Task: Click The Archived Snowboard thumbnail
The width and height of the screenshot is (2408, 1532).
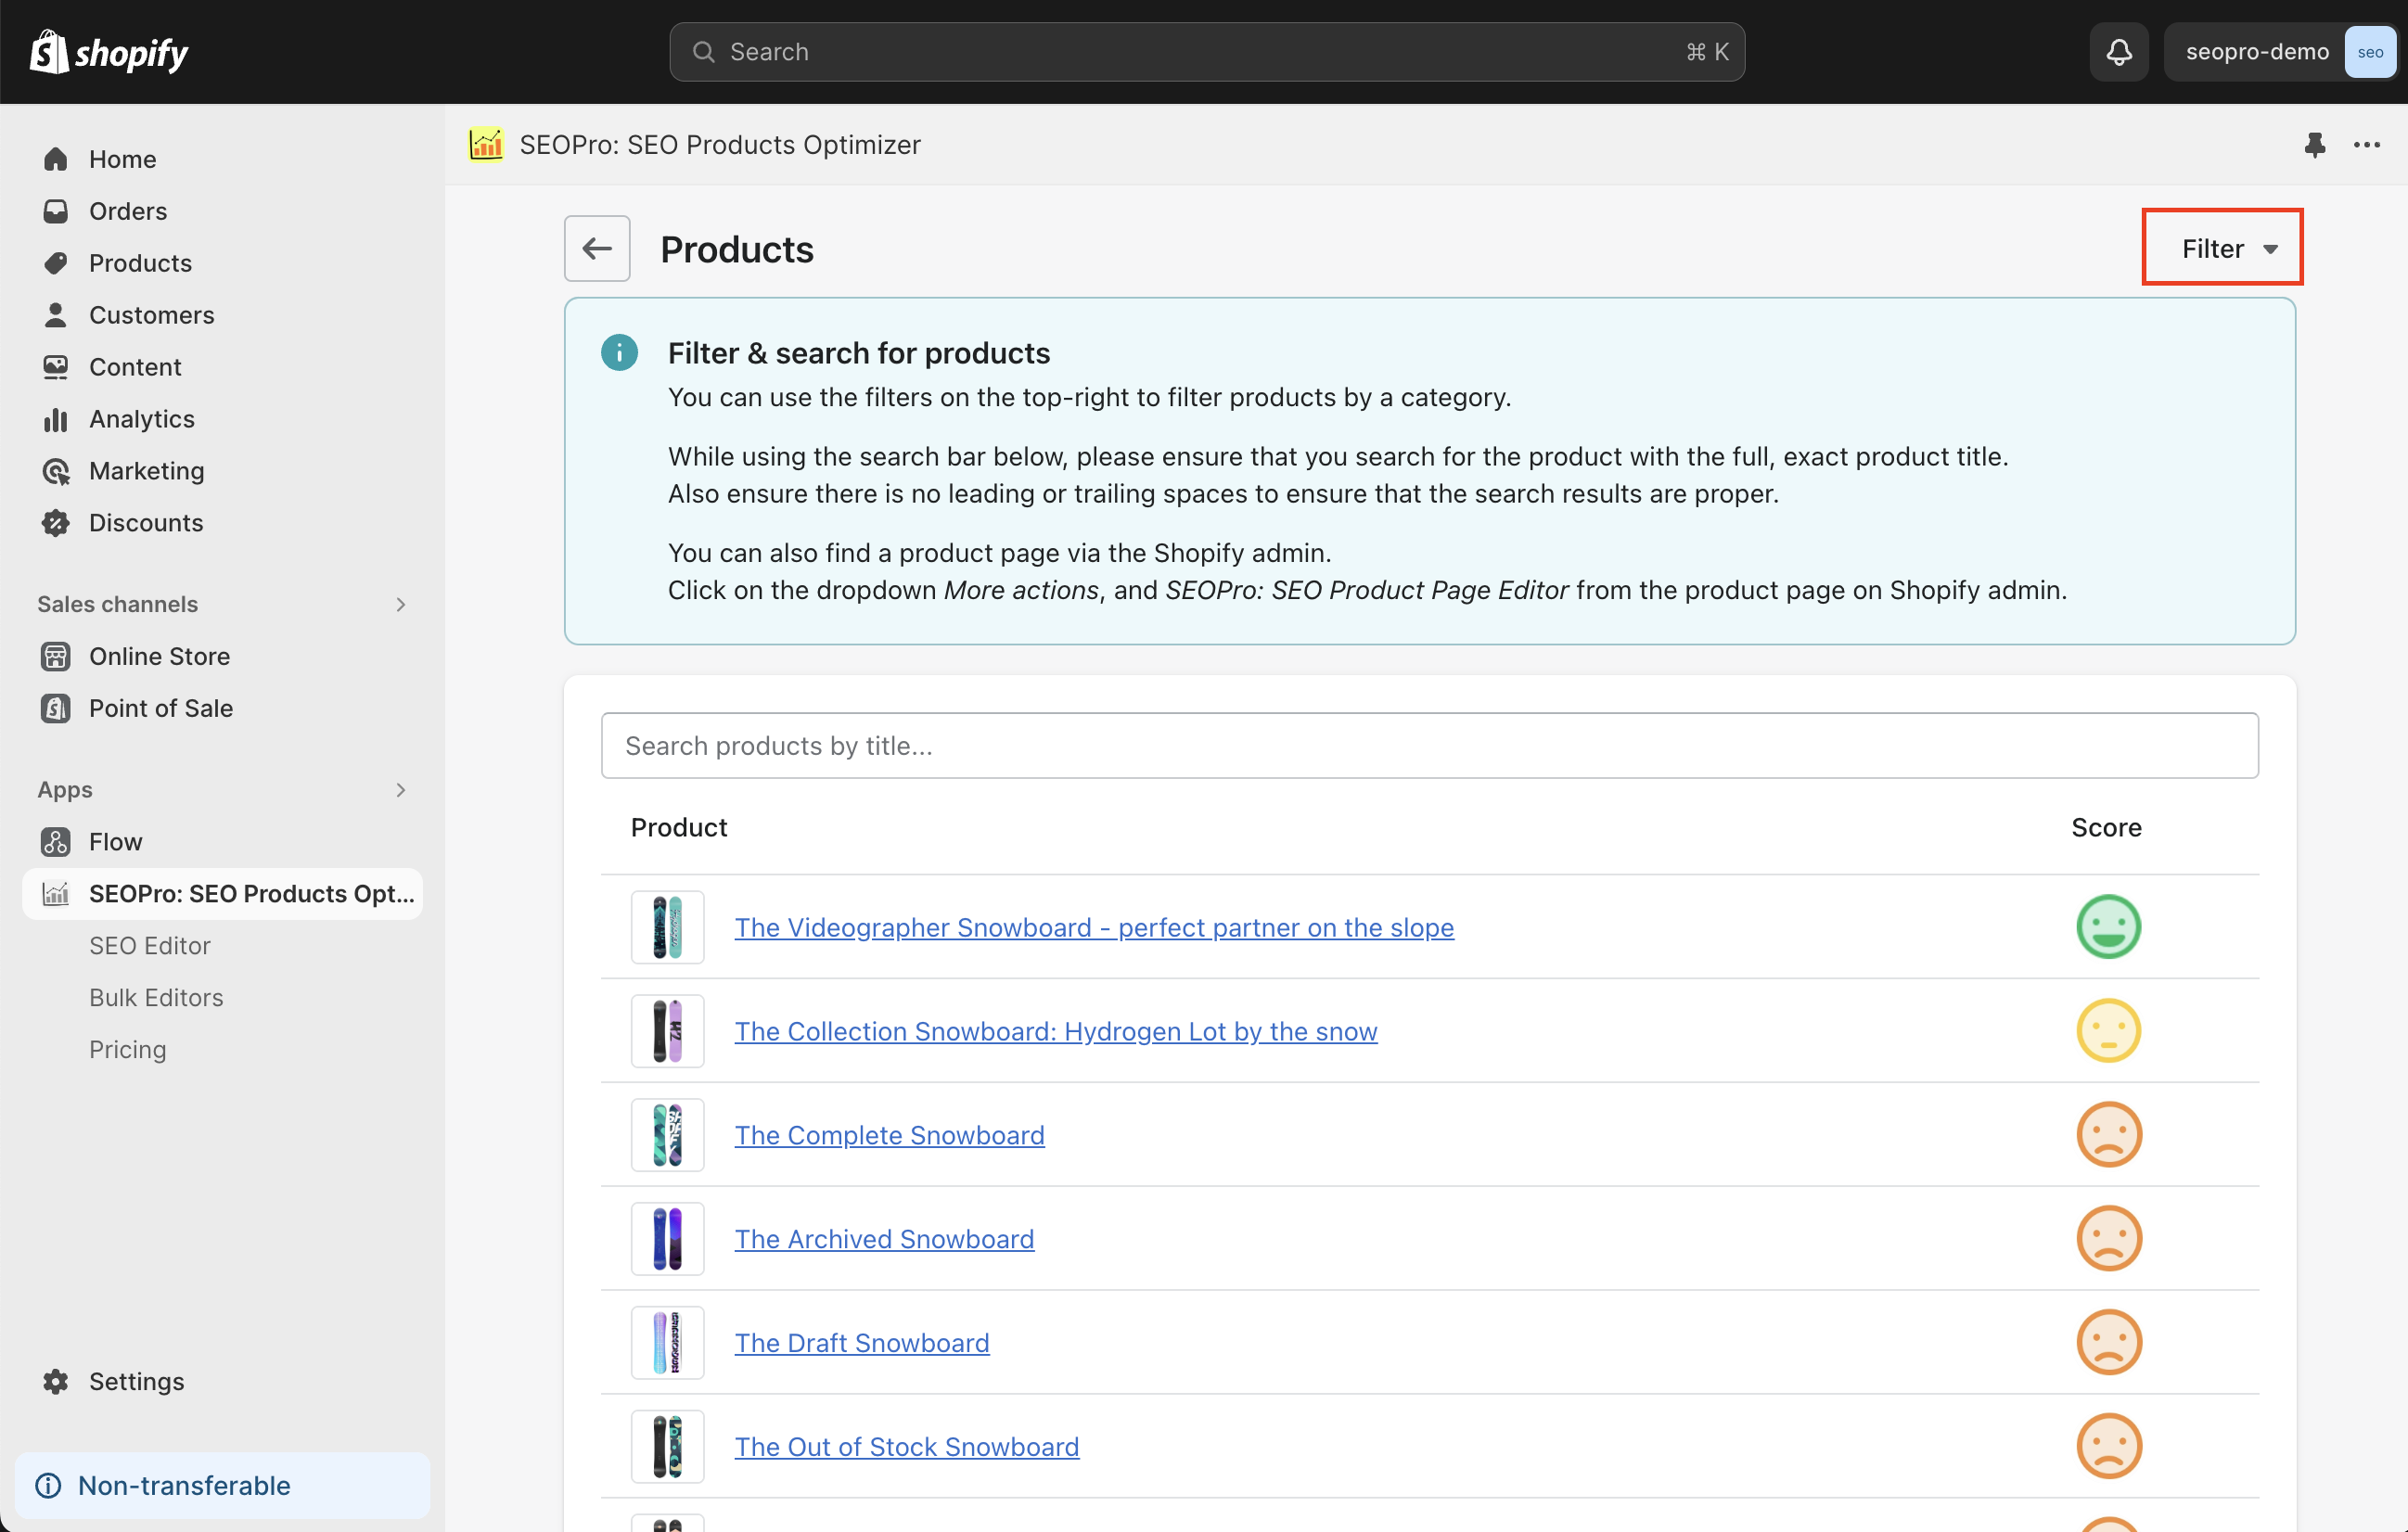Action: pos(667,1239)
